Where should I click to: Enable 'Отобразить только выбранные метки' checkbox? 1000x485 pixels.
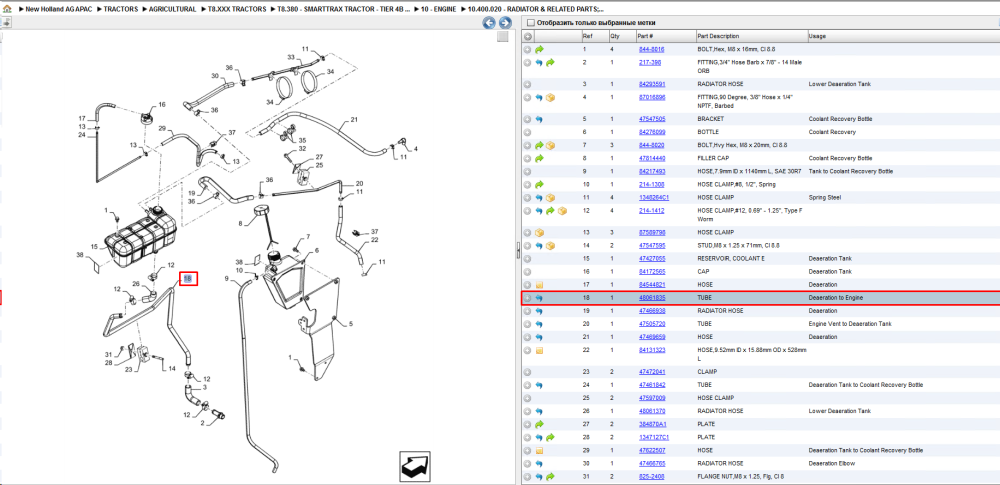[x=531, y=23]
